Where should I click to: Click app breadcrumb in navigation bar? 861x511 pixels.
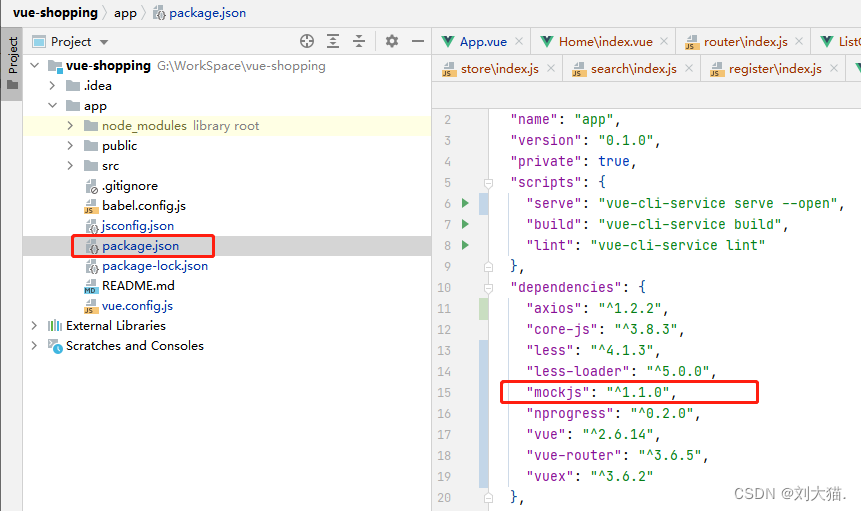pyautogui.click(x=125, y=13)
